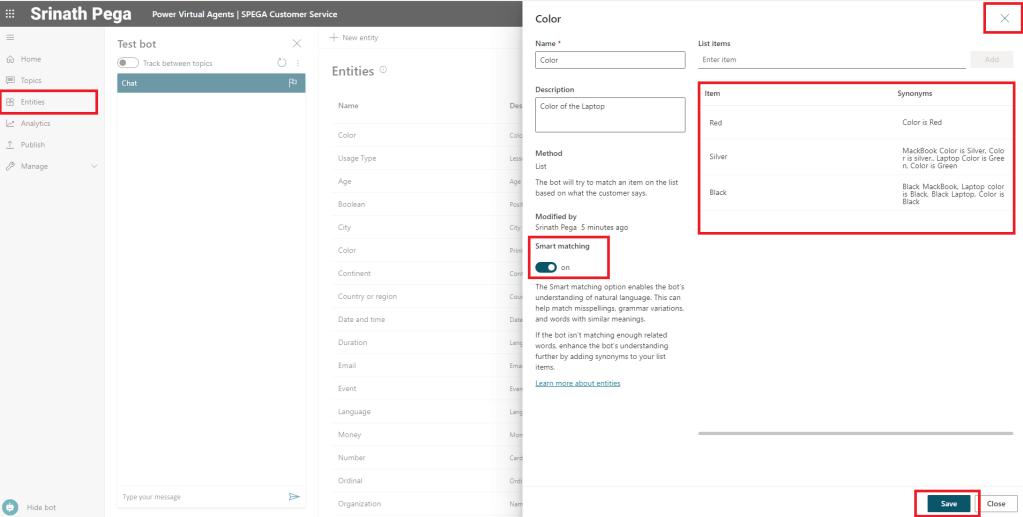Click the Entities info icon
The width and height of the screenshot is (1023, 517).
click(384, 70)
